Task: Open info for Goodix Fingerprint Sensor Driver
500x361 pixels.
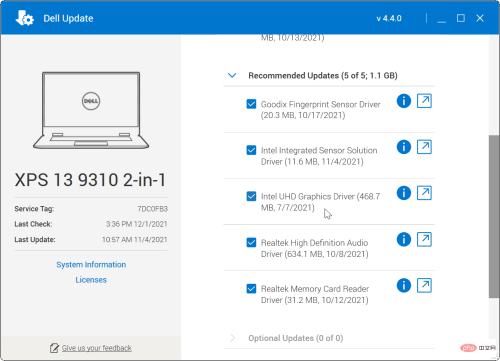Action: click(404, 101)
